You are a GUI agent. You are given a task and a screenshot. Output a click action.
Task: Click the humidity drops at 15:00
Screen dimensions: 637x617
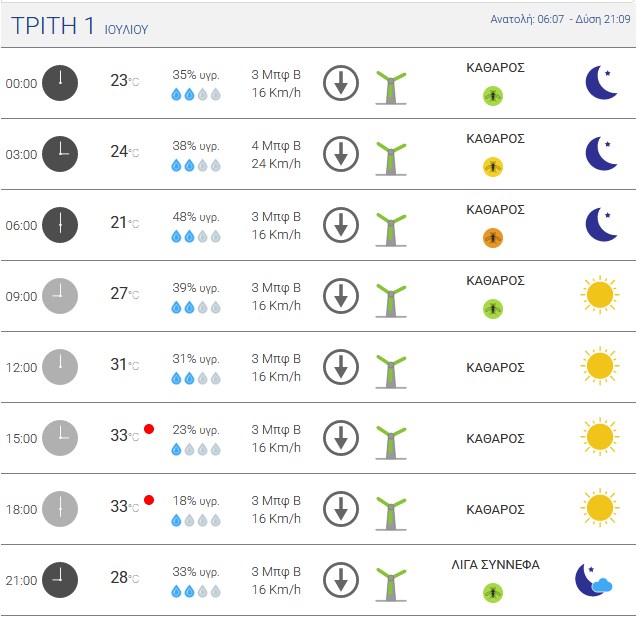pyautogui.click(x=196, y=450)
